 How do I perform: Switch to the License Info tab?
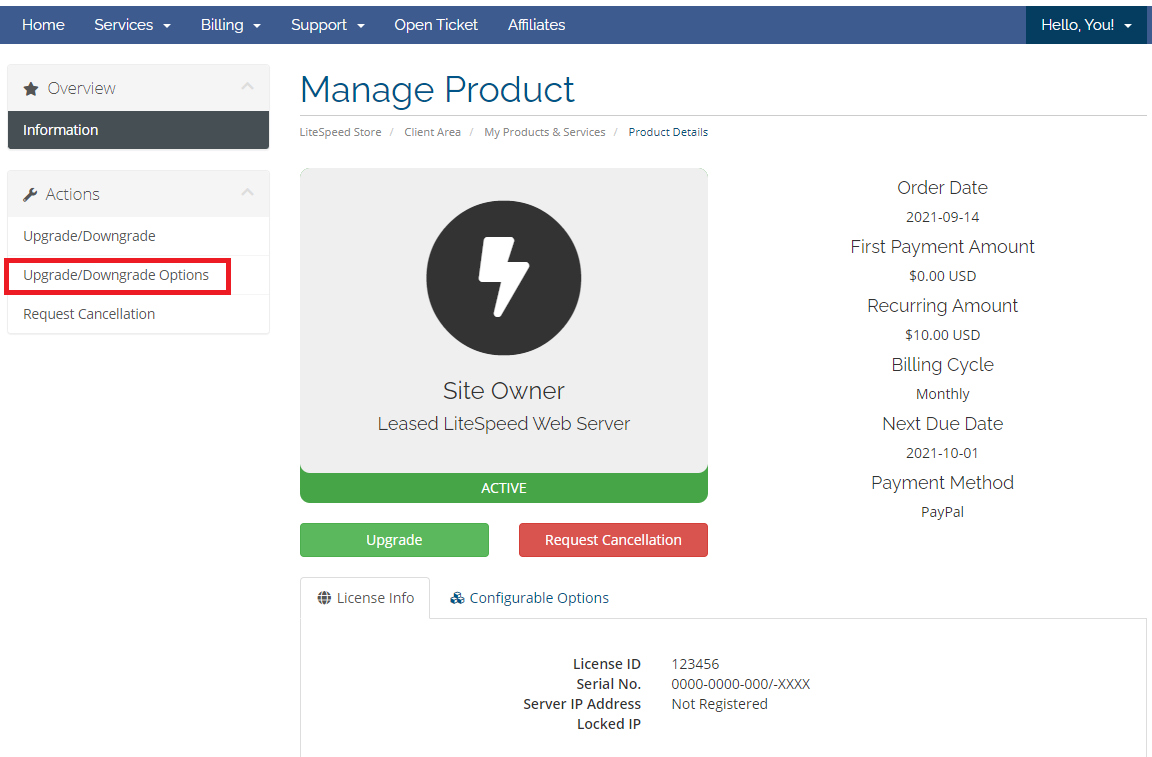[x=365, y=598]
